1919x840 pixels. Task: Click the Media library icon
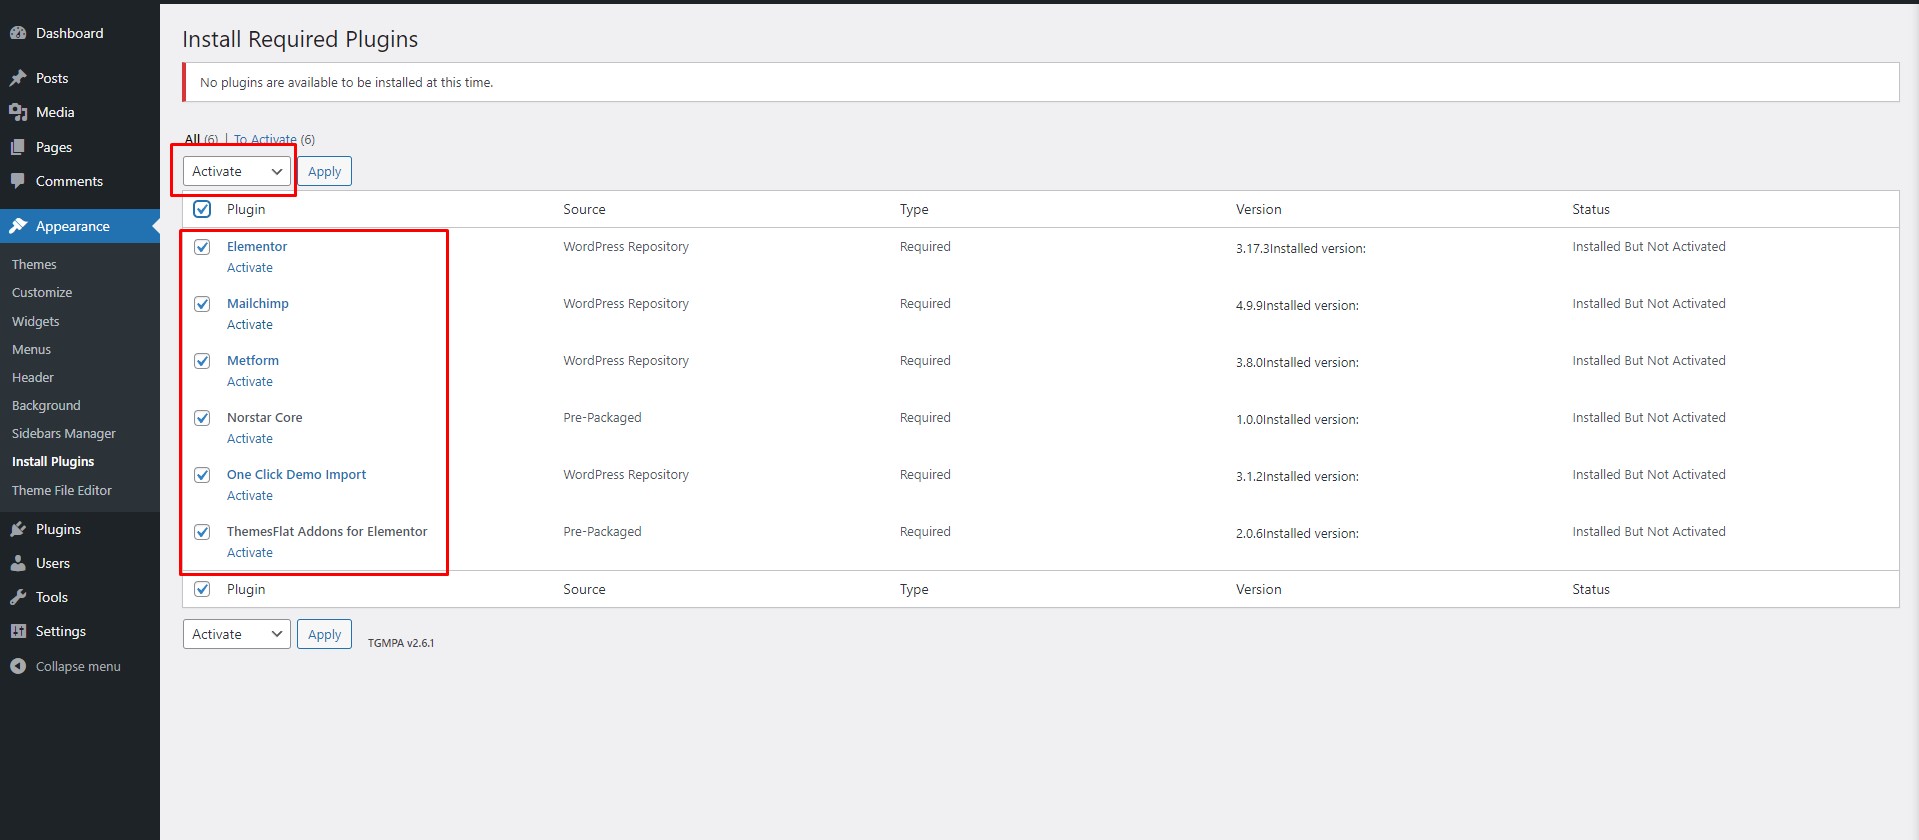[18, 112]
